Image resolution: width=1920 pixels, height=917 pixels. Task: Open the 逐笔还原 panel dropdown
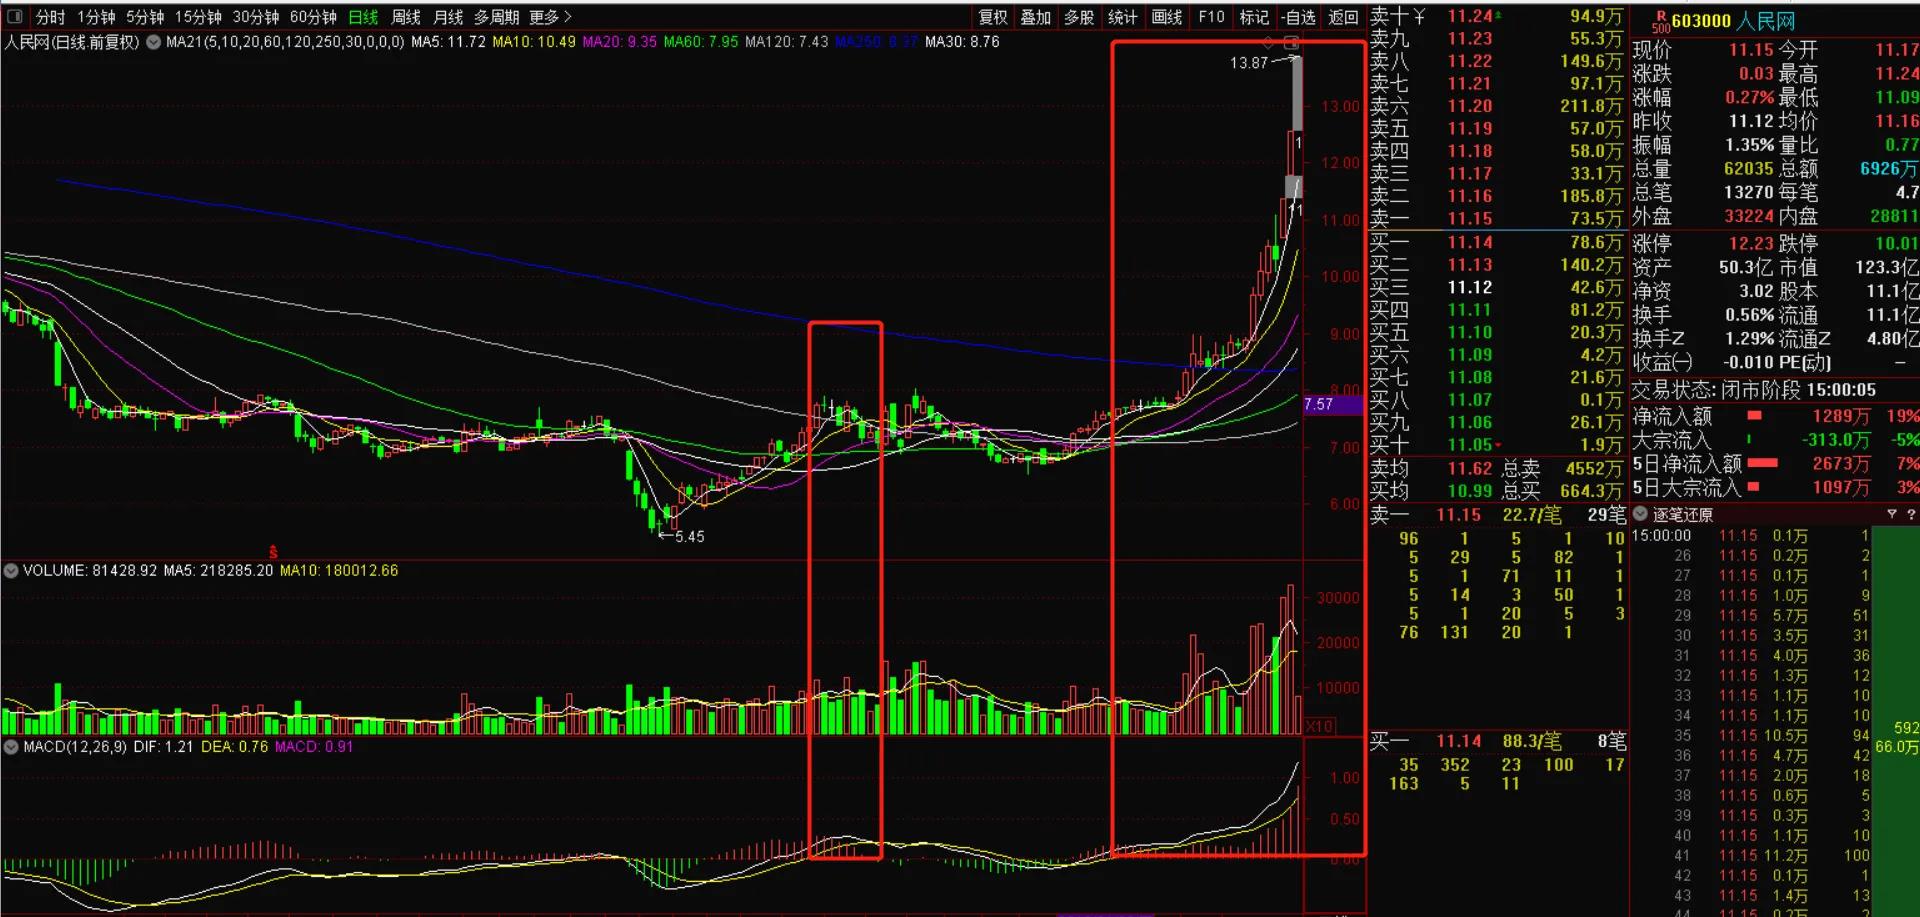point(1640,514)
